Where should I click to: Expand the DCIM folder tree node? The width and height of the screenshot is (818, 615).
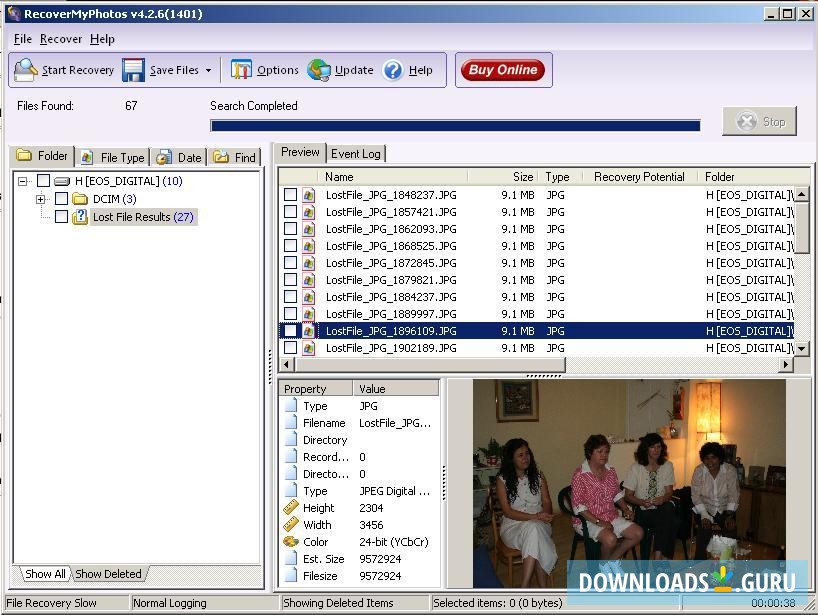coord(41,199)
